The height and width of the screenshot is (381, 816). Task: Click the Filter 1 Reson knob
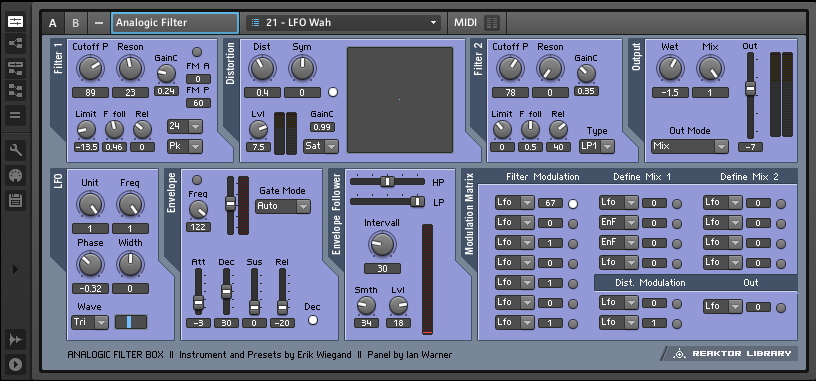point(130,68)
